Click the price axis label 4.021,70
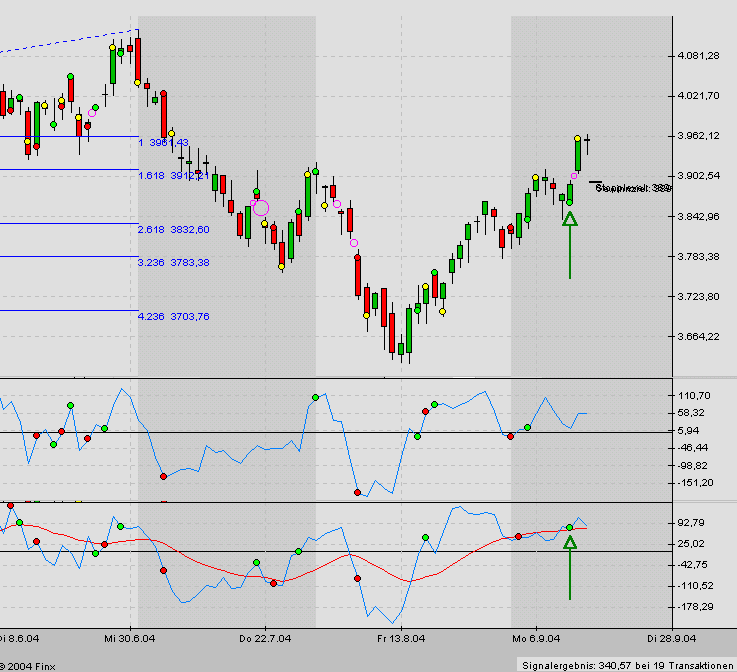737x672 pixels. pyautogui.click(x=698, y=96)
